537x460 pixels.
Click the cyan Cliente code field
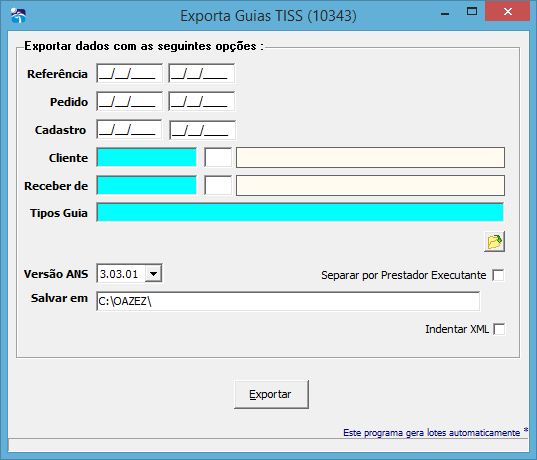pyautogui.click(x=147, y=158)
